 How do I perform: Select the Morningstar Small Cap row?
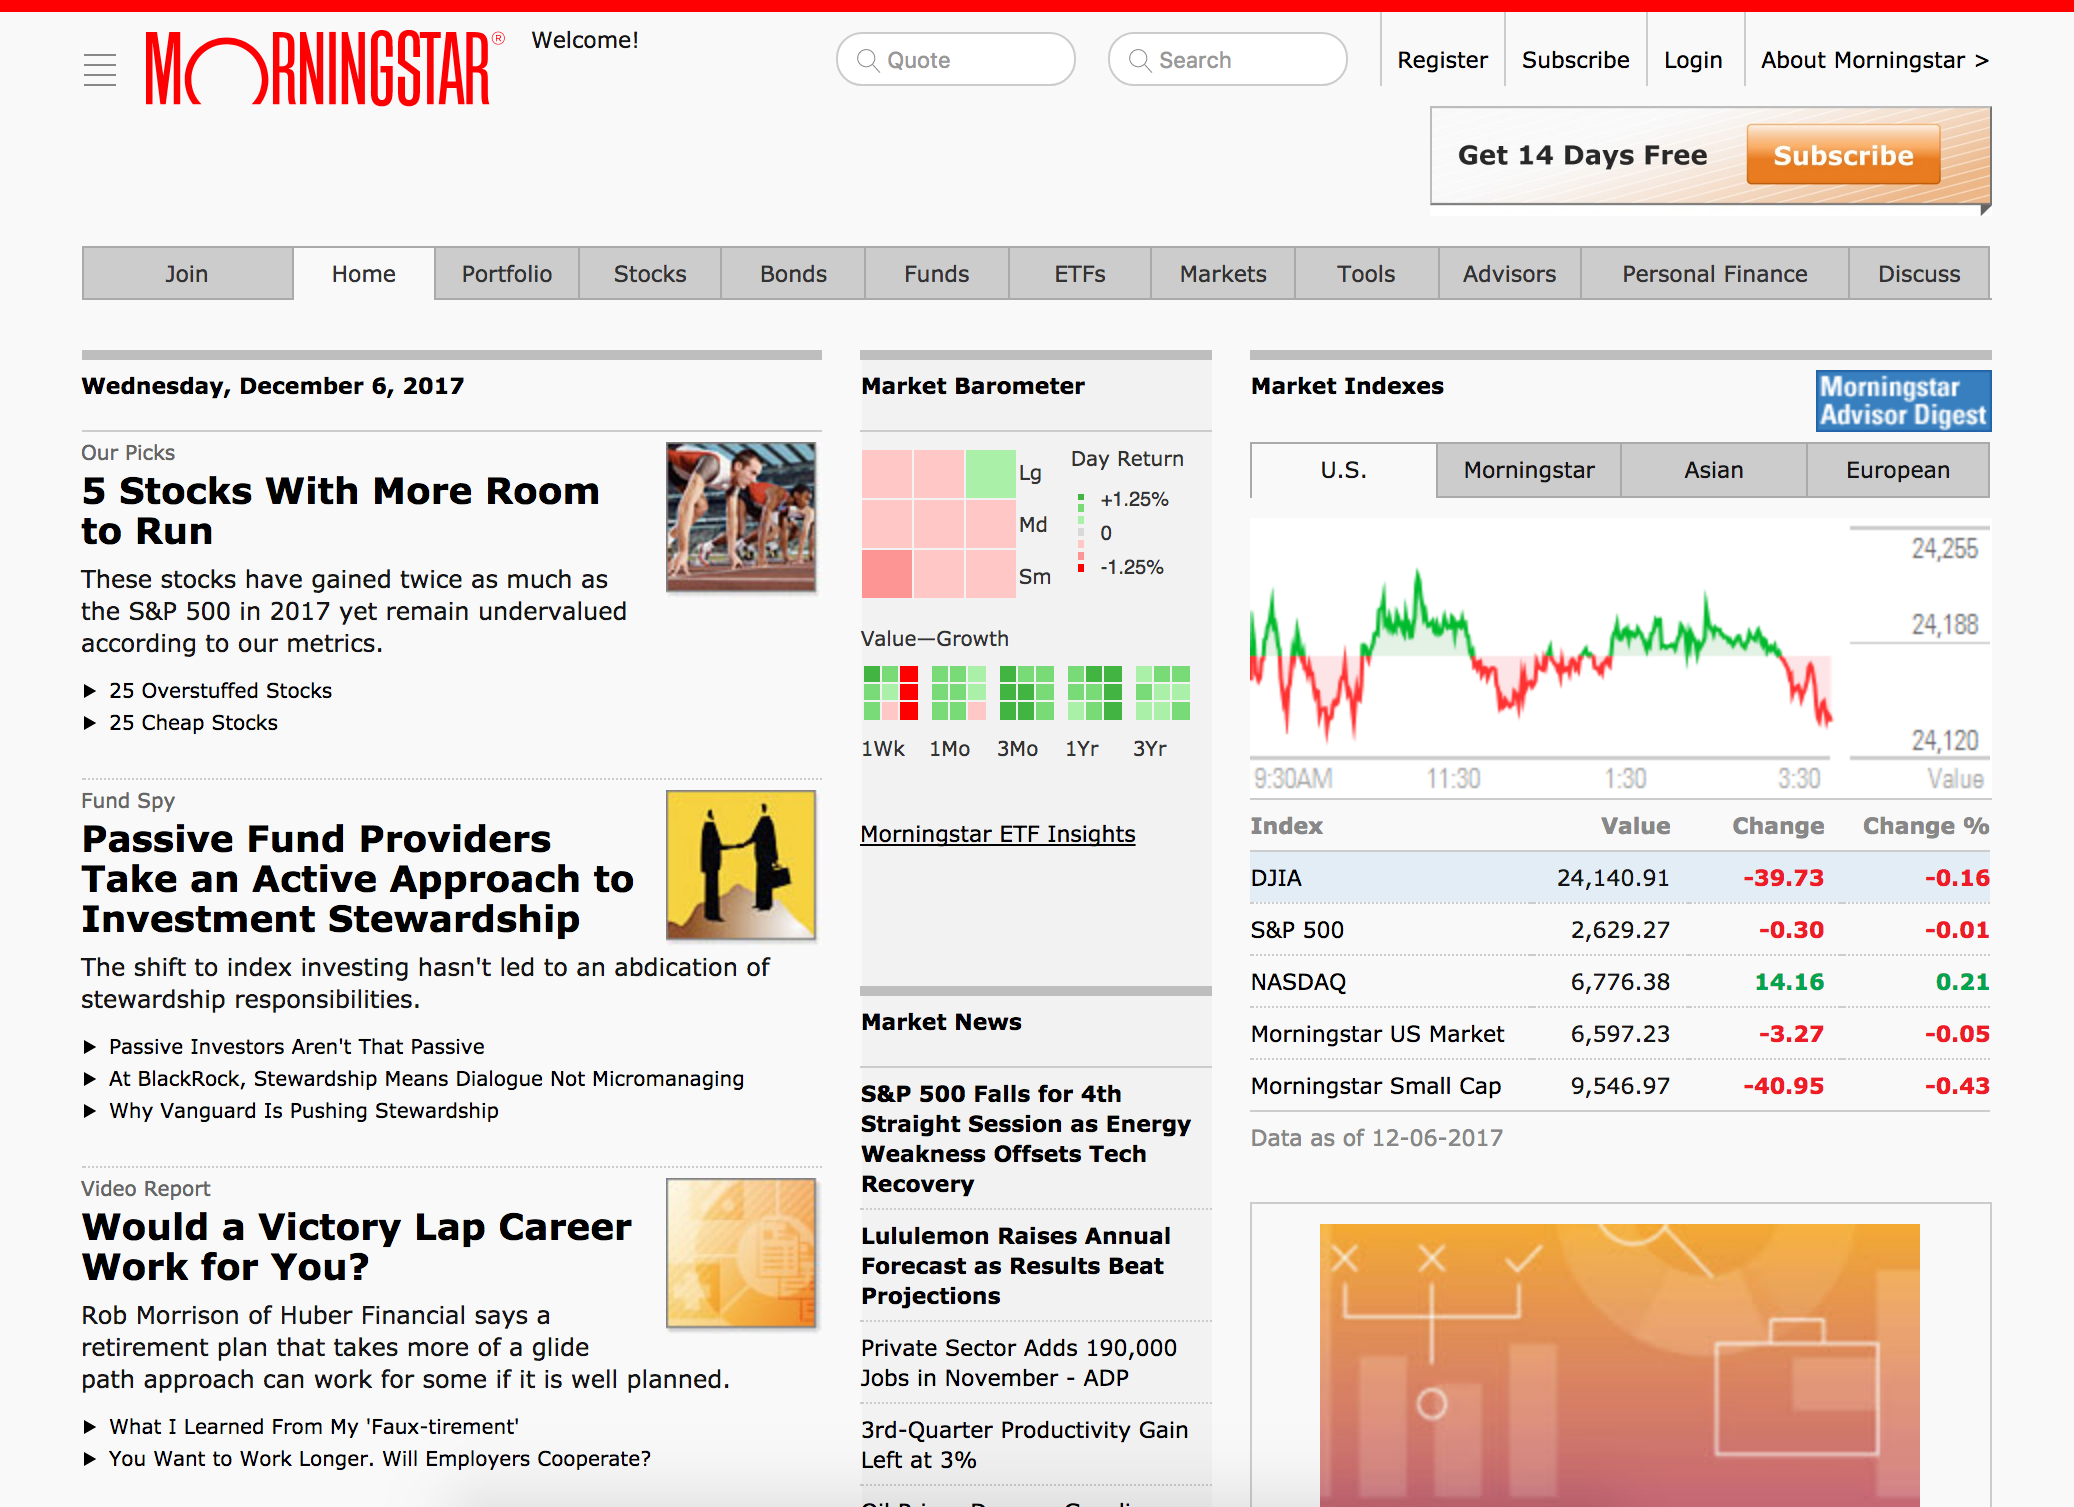pyautogui.click(x=1620, y=1086)
